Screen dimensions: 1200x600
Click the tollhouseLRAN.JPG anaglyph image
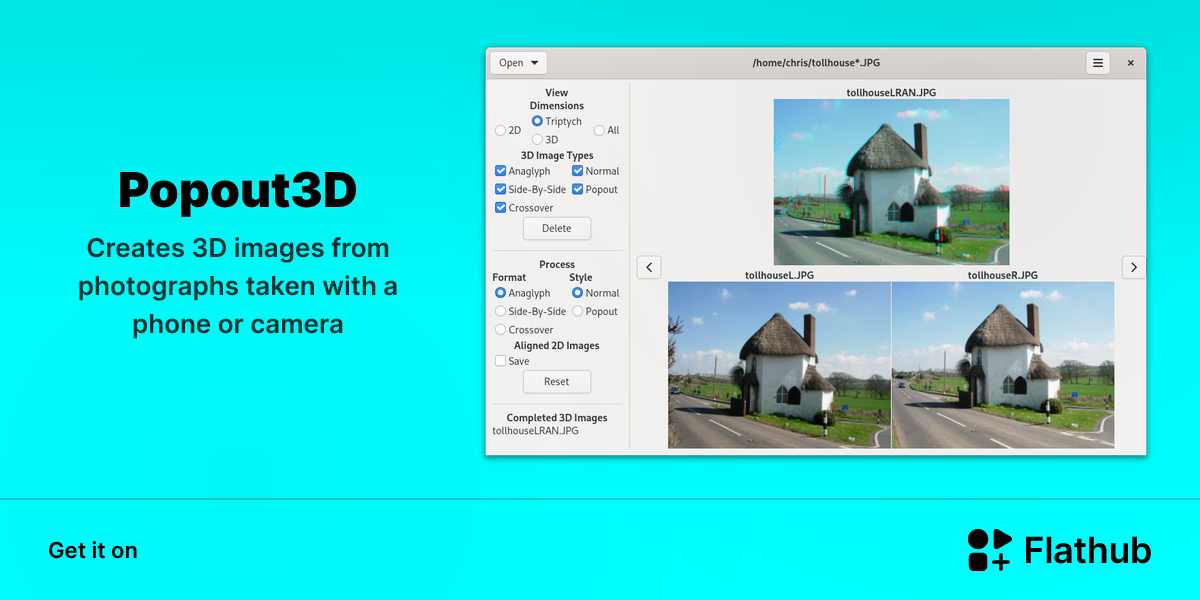point(891,182)
